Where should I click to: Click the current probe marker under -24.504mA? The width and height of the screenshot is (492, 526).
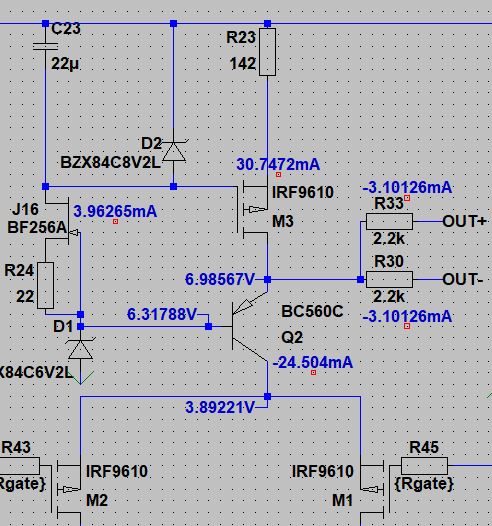point(313,372)
